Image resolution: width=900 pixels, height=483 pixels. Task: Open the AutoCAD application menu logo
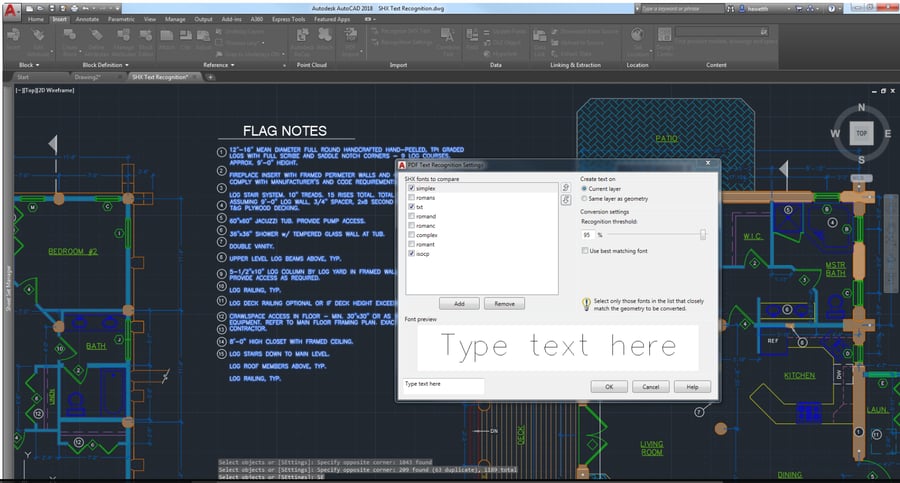point(11,10)
